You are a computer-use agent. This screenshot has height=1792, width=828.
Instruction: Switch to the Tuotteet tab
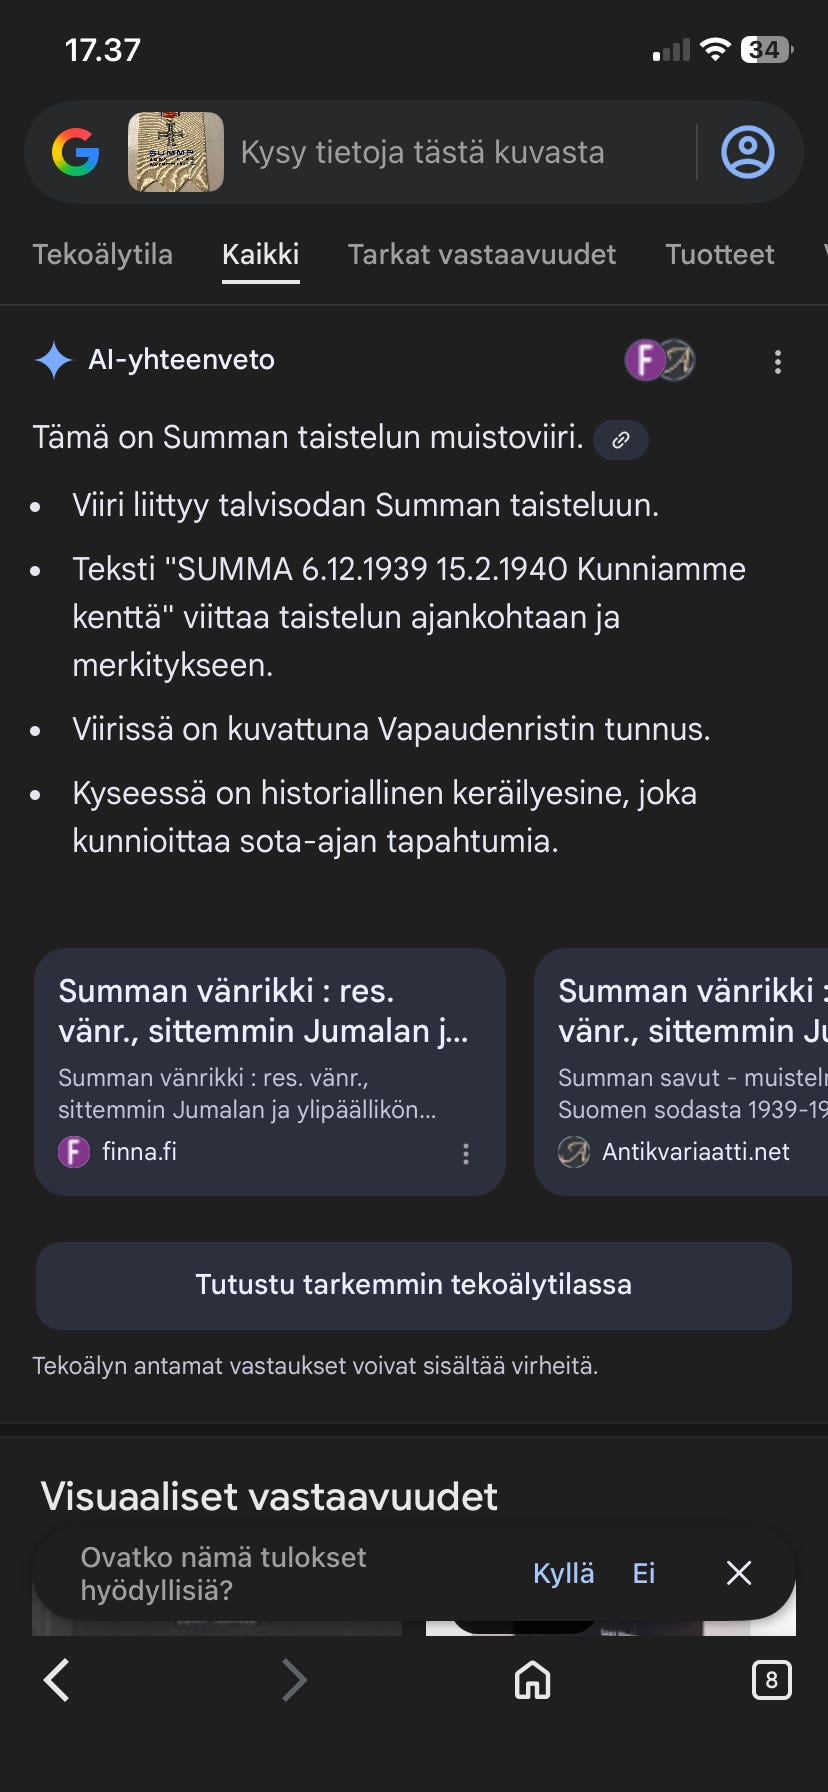[x=720, y=255]
